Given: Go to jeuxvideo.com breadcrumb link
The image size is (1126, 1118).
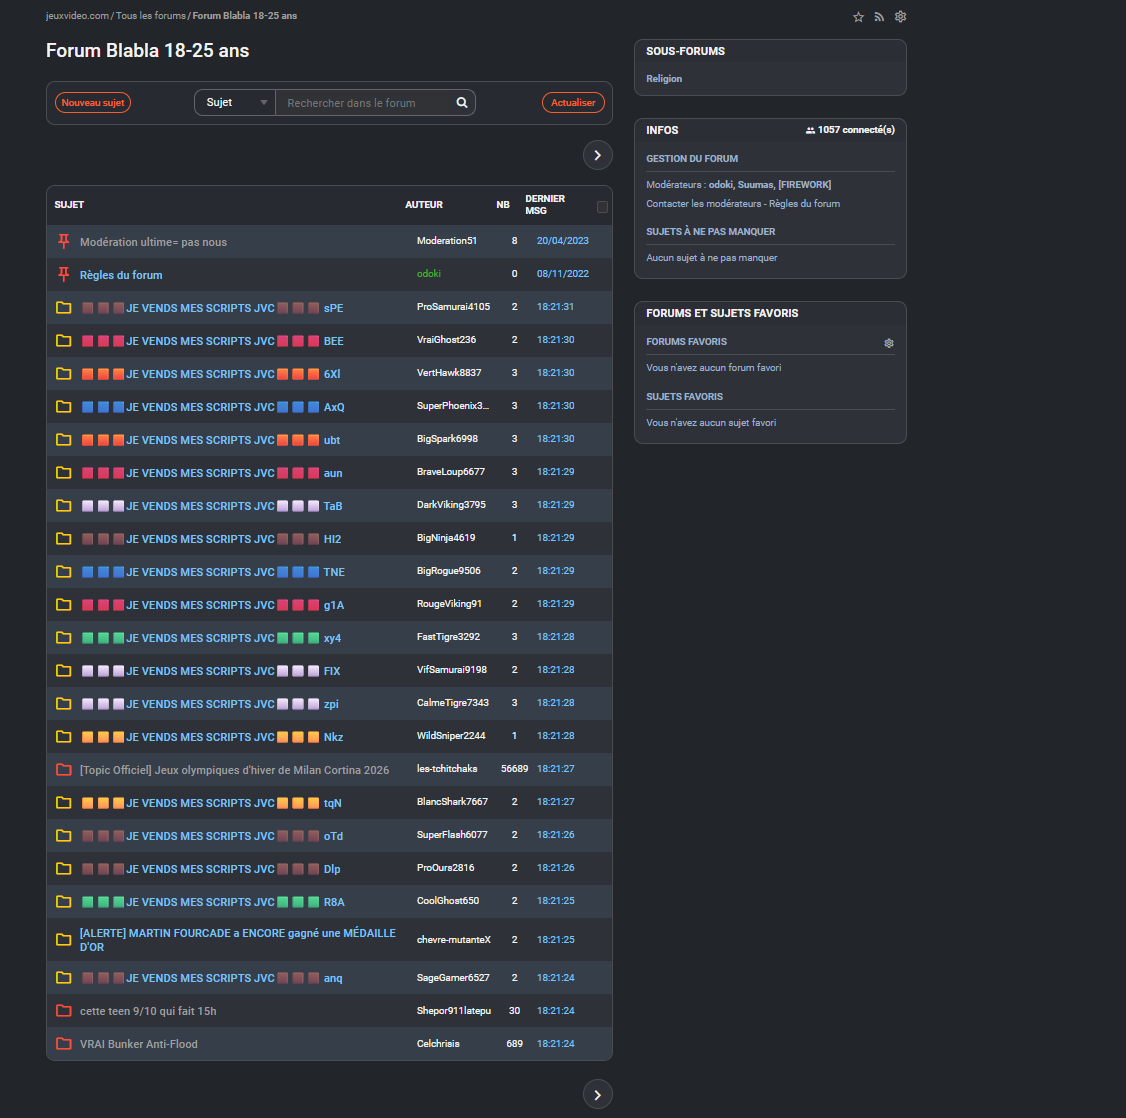Looking at the screenshot, I should (76, 16).
